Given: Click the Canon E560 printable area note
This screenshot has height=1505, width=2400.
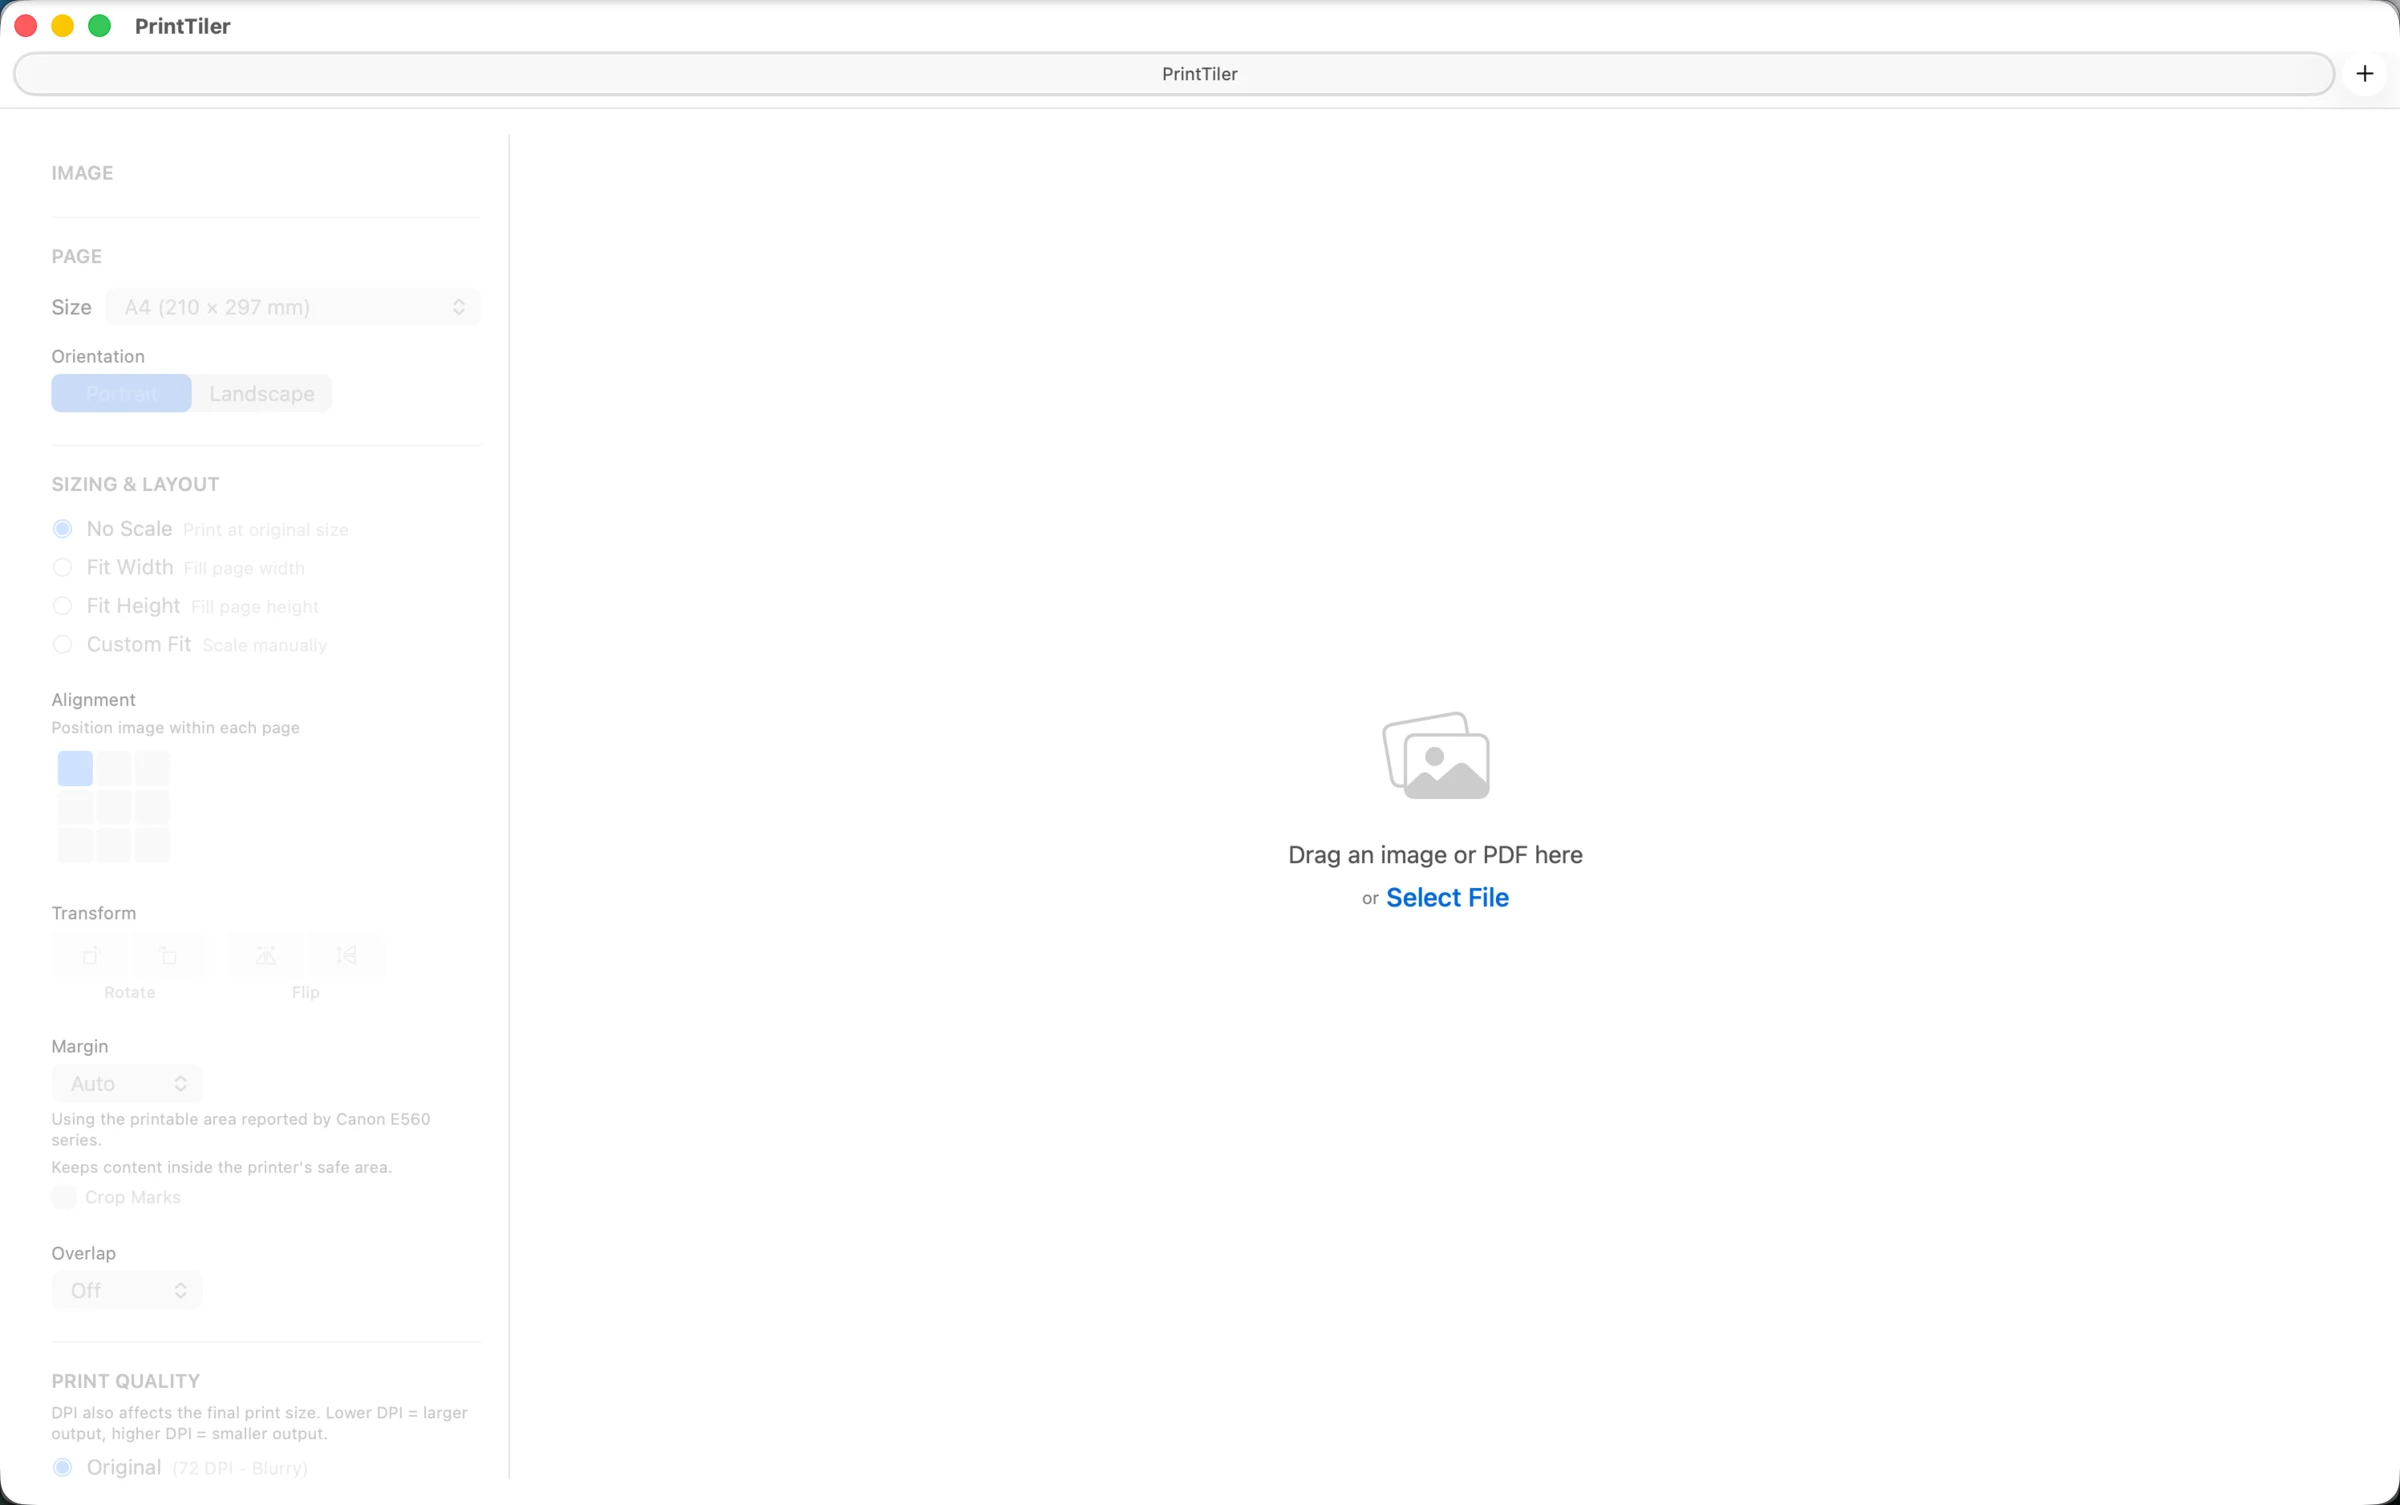Looking at the screenshot, I should [x=241, y=1130].
